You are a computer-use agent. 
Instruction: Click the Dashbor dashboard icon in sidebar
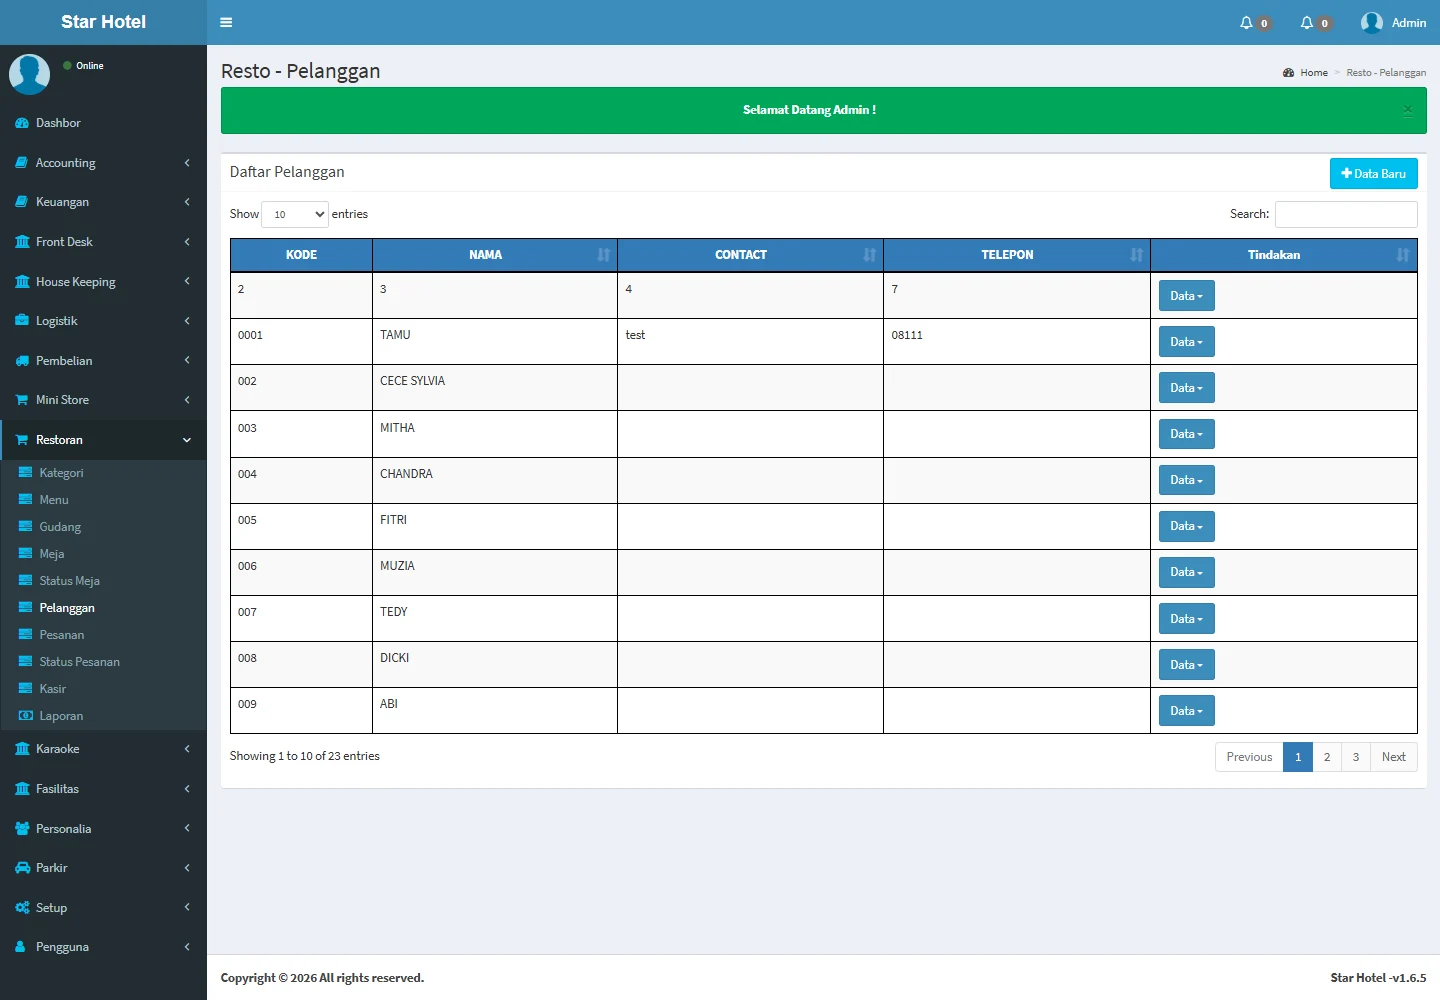click(22, 123)
